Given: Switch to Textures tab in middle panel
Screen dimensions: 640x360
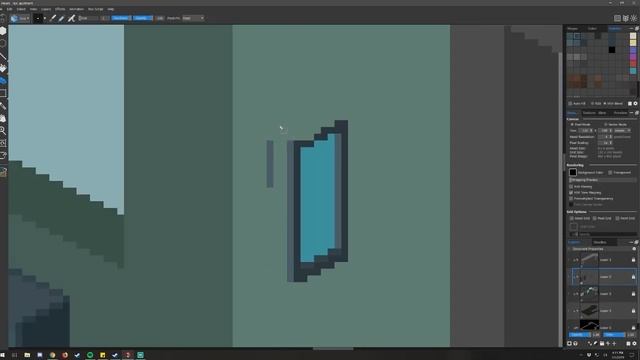Looking at the screenshot, I should tap(589, 113).
